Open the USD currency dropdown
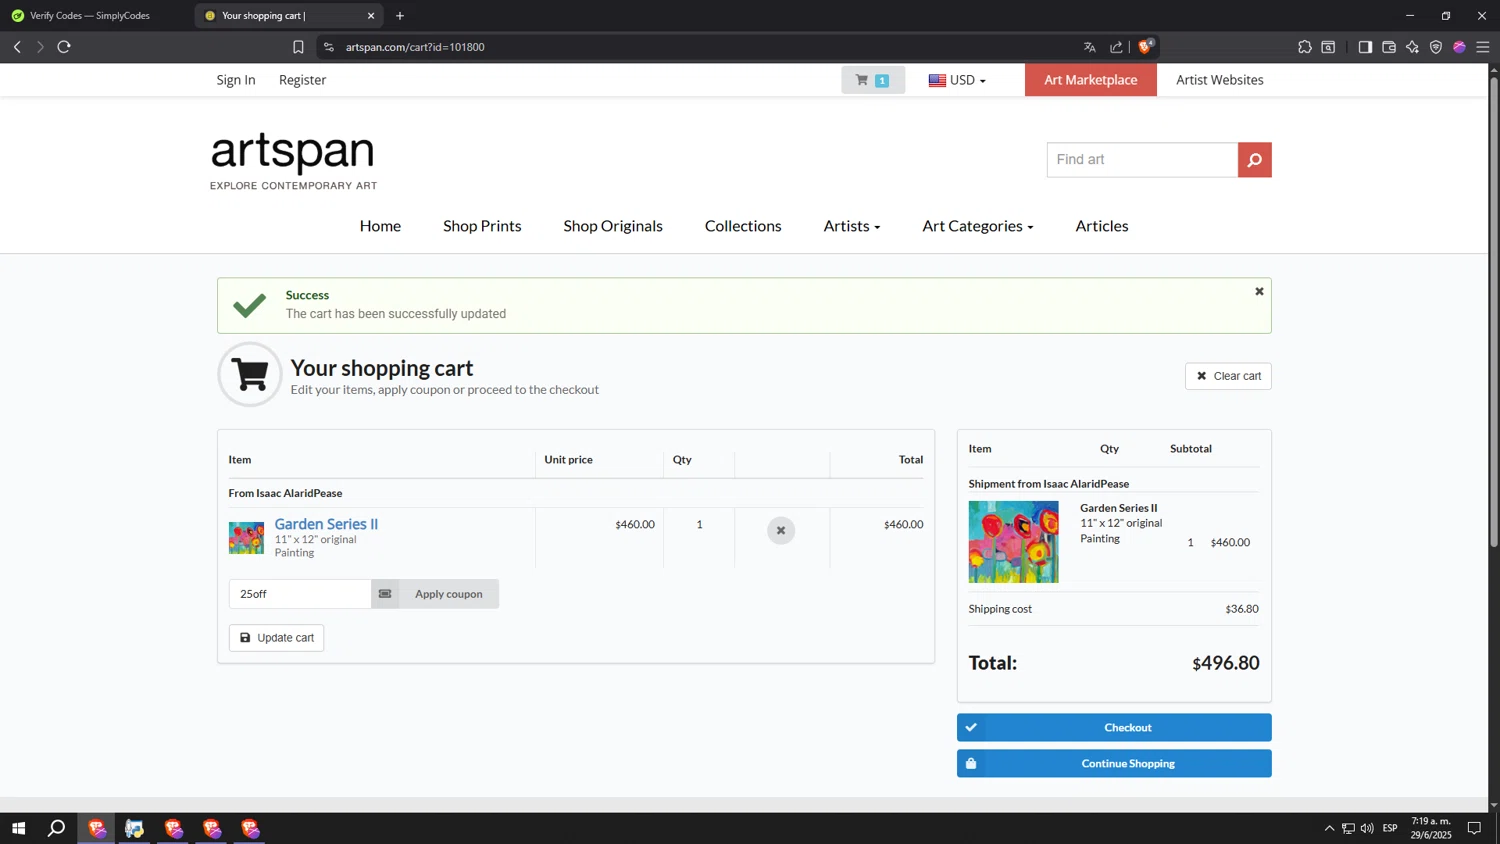 (x=957, y=80)
